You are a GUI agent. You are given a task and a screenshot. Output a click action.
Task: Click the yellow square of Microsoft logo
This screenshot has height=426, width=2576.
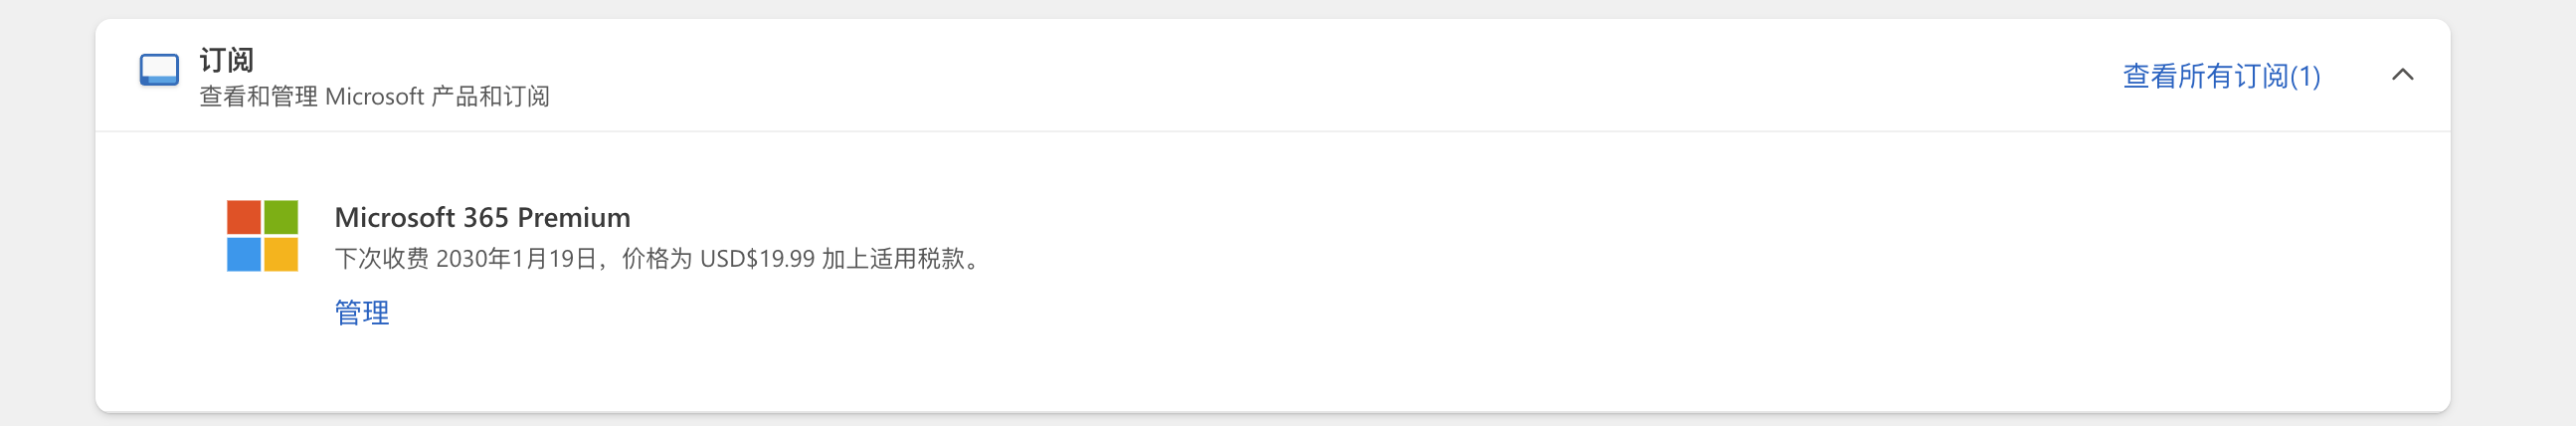pos(281,254)
